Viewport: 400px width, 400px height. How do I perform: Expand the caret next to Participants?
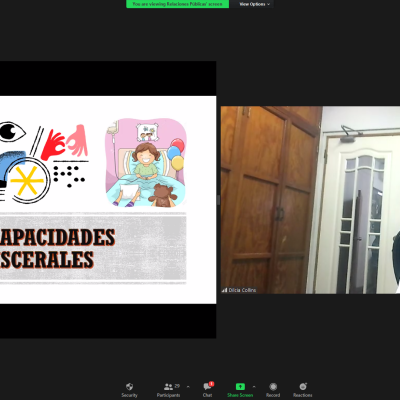tap(188, 387)
